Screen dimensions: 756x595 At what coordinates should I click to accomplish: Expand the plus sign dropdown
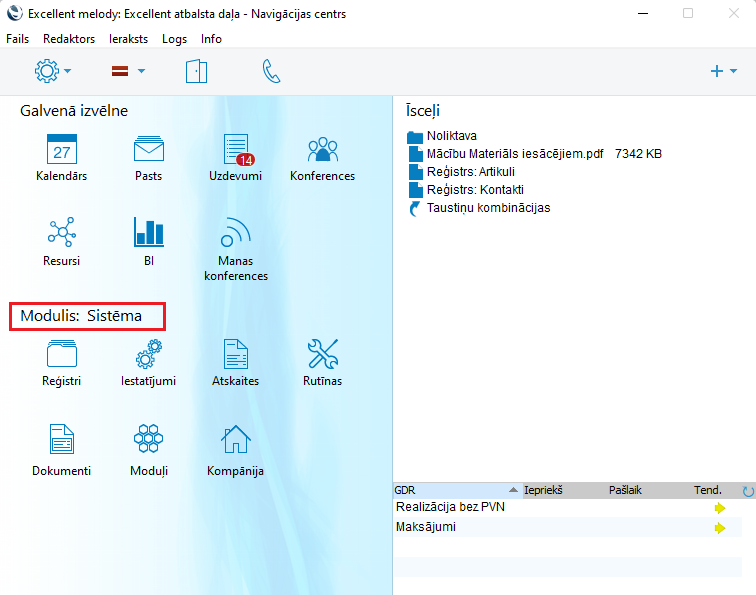722,71
